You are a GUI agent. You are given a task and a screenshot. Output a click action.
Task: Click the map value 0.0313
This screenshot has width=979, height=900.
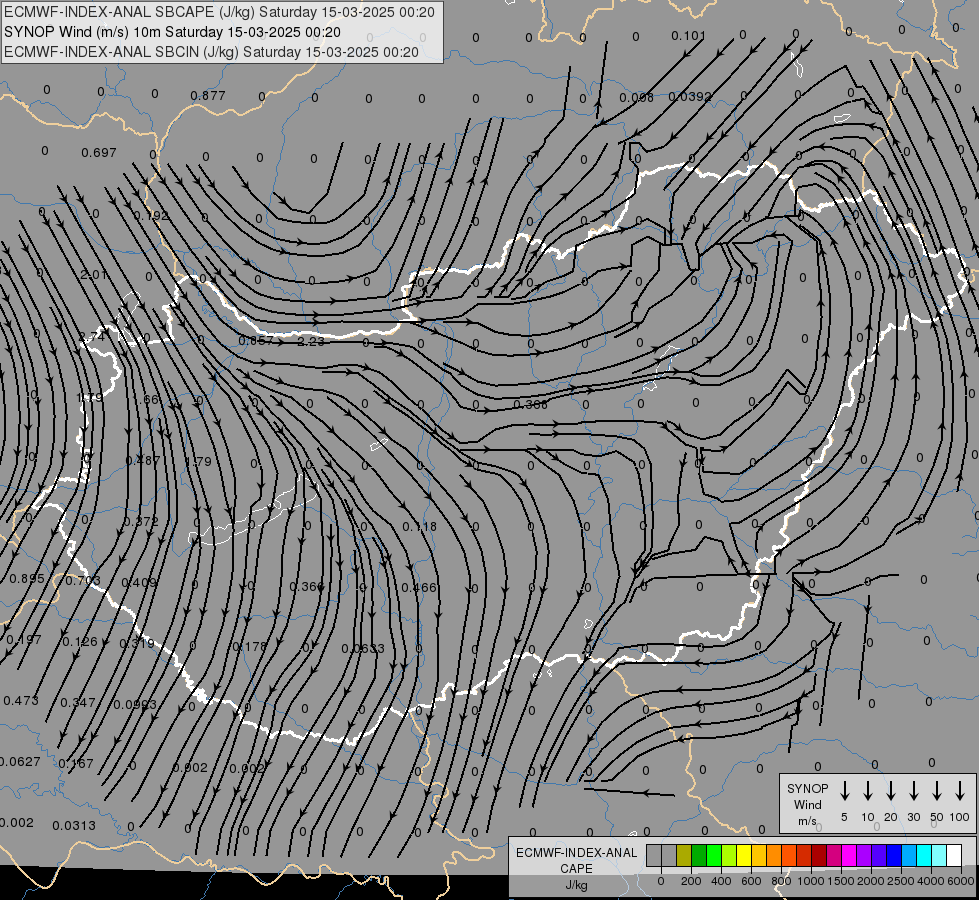[74, 825]
